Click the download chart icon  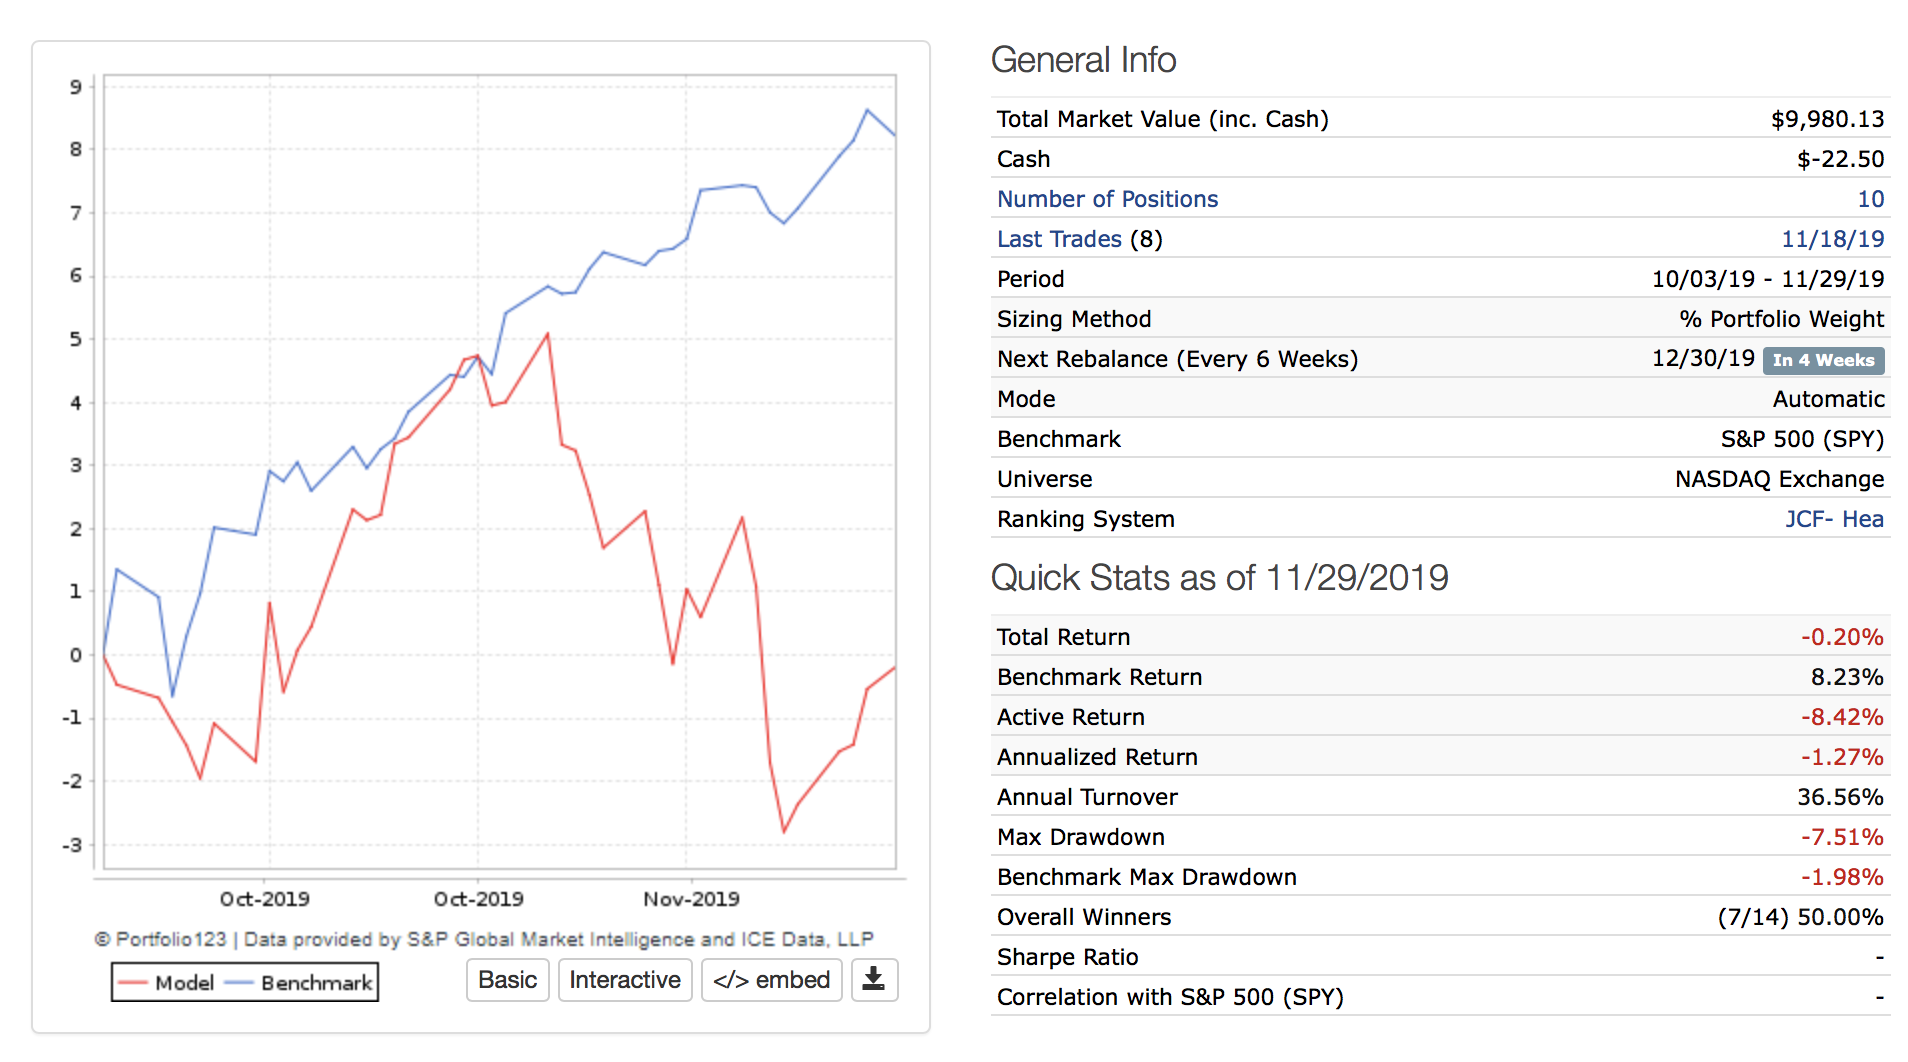click(874, 979)
